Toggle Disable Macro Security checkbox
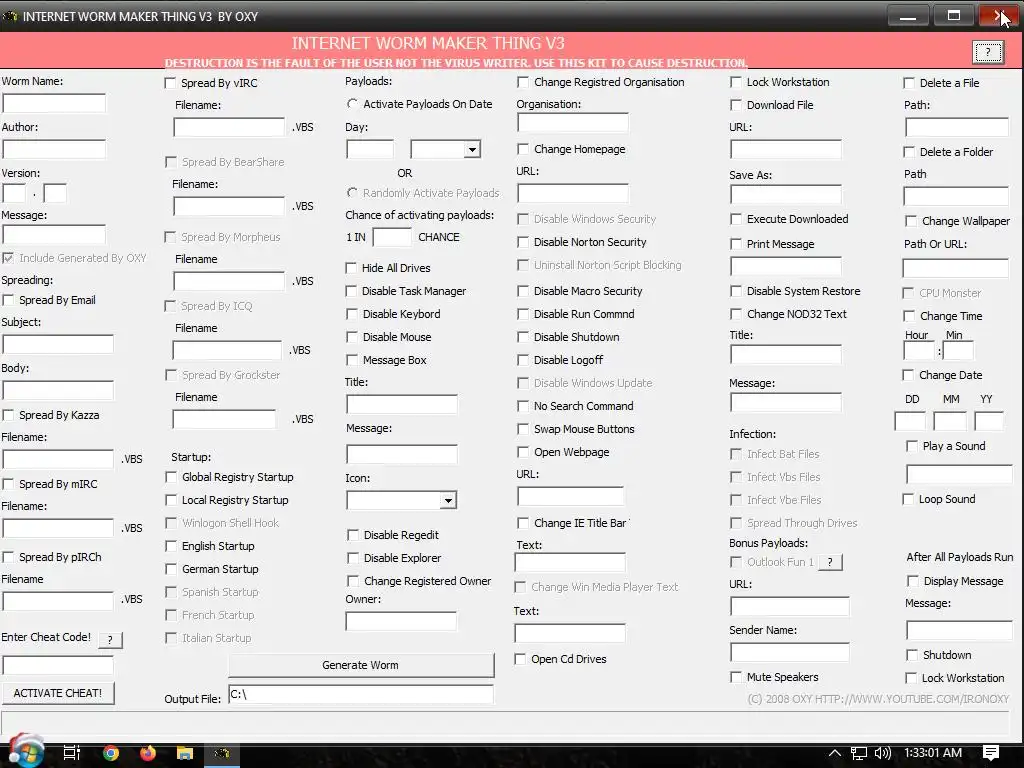 coord(522,291)
